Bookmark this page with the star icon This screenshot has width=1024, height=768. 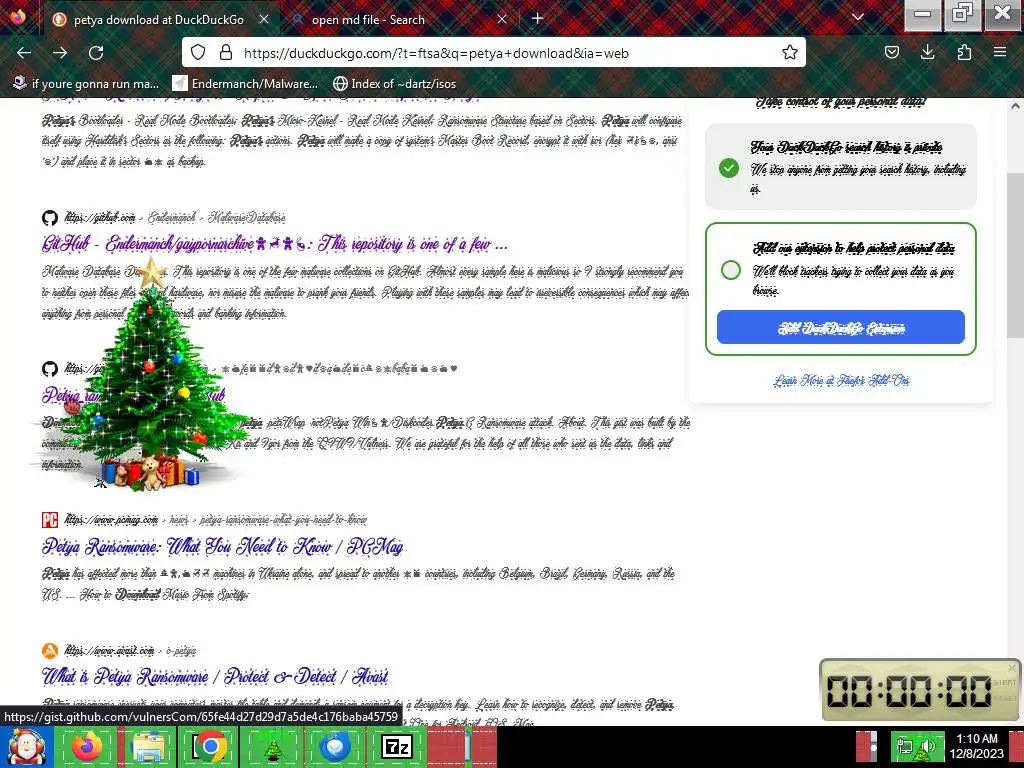(x=790, y=53)
